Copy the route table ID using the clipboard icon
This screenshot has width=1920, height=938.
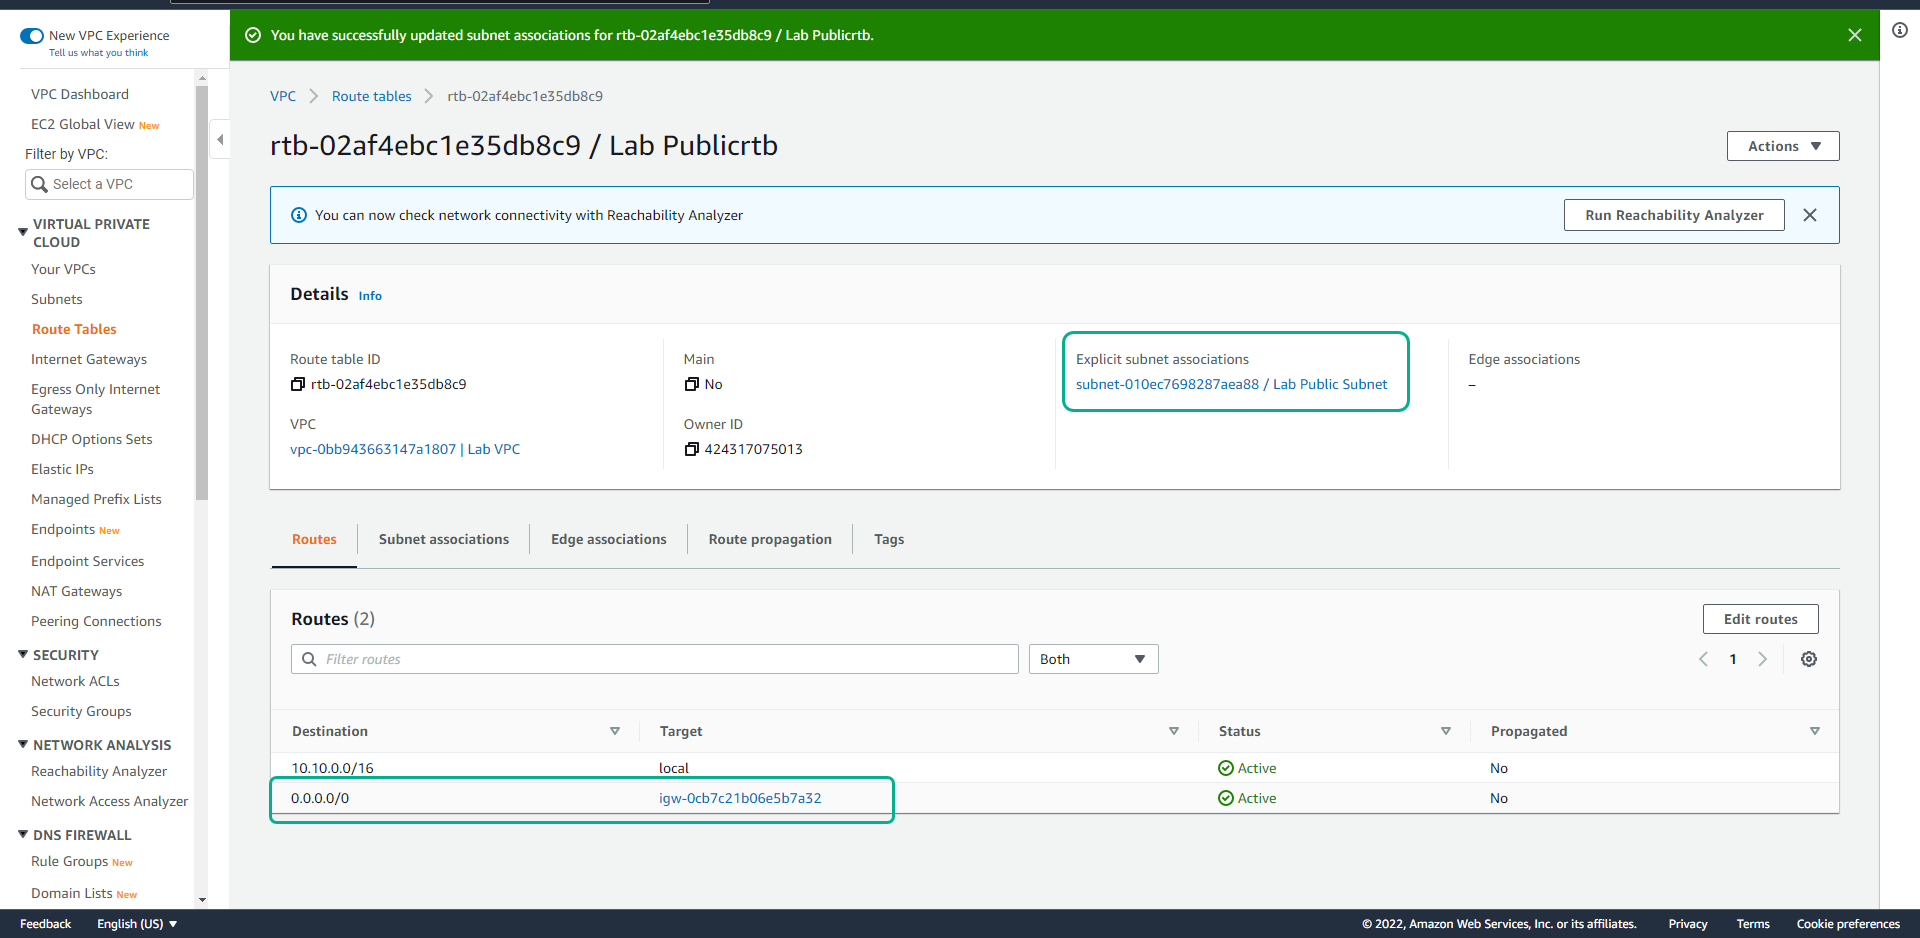pos(297,384)
